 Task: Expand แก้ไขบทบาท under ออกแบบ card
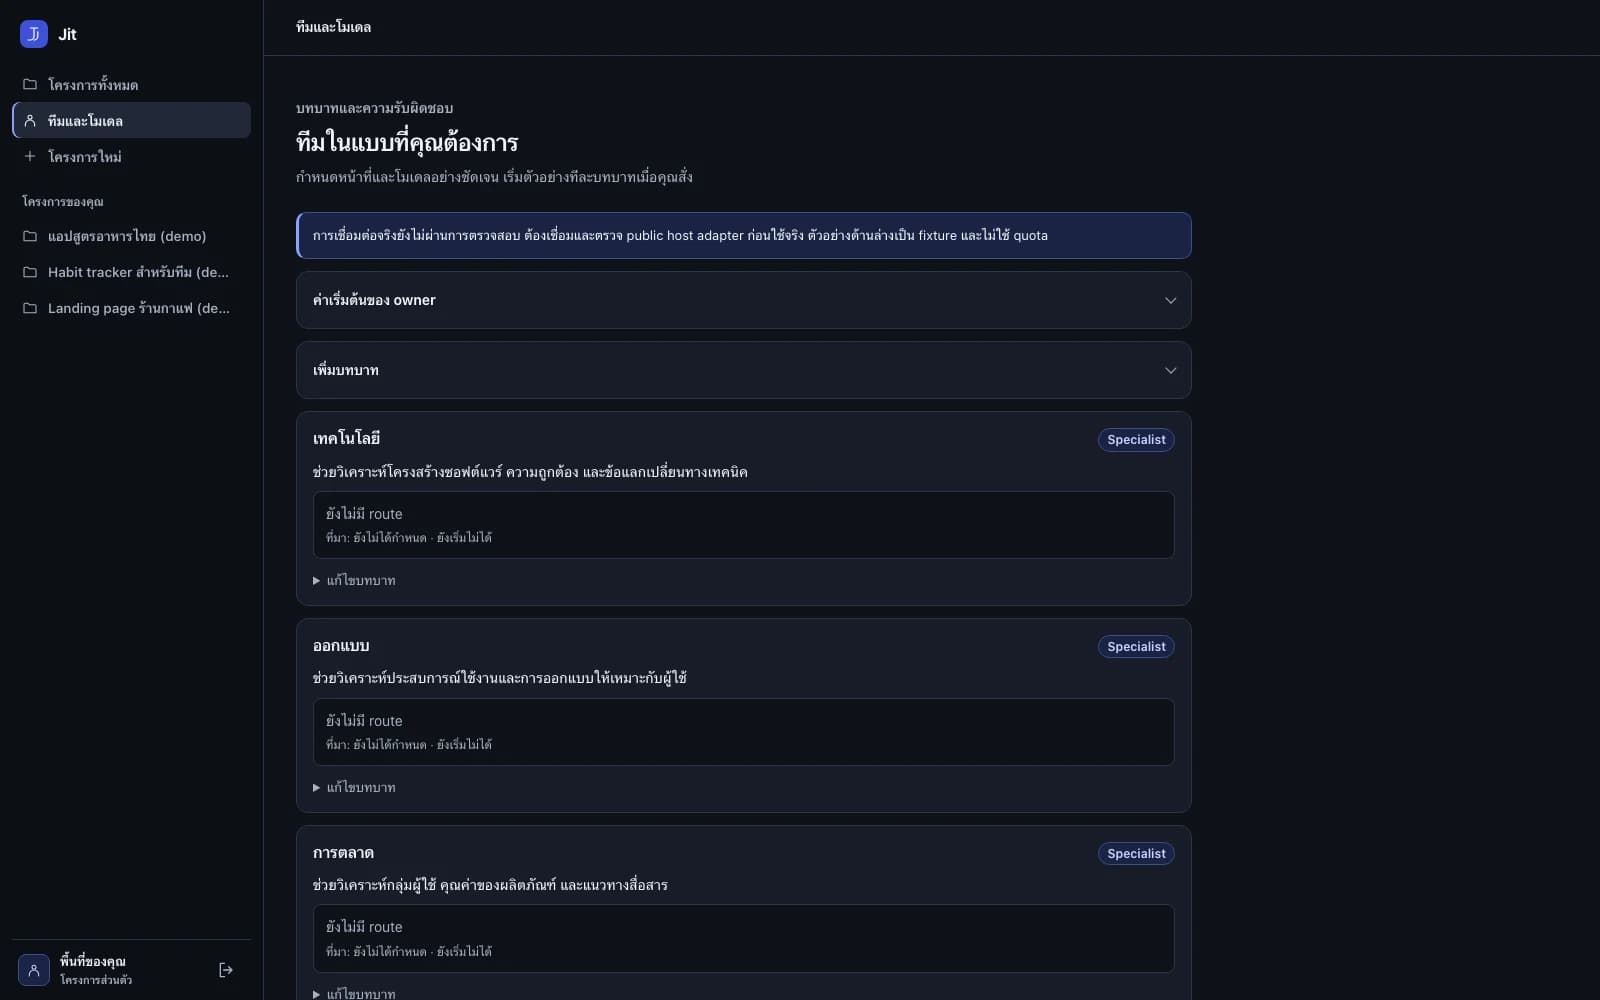tap(354, 787)
